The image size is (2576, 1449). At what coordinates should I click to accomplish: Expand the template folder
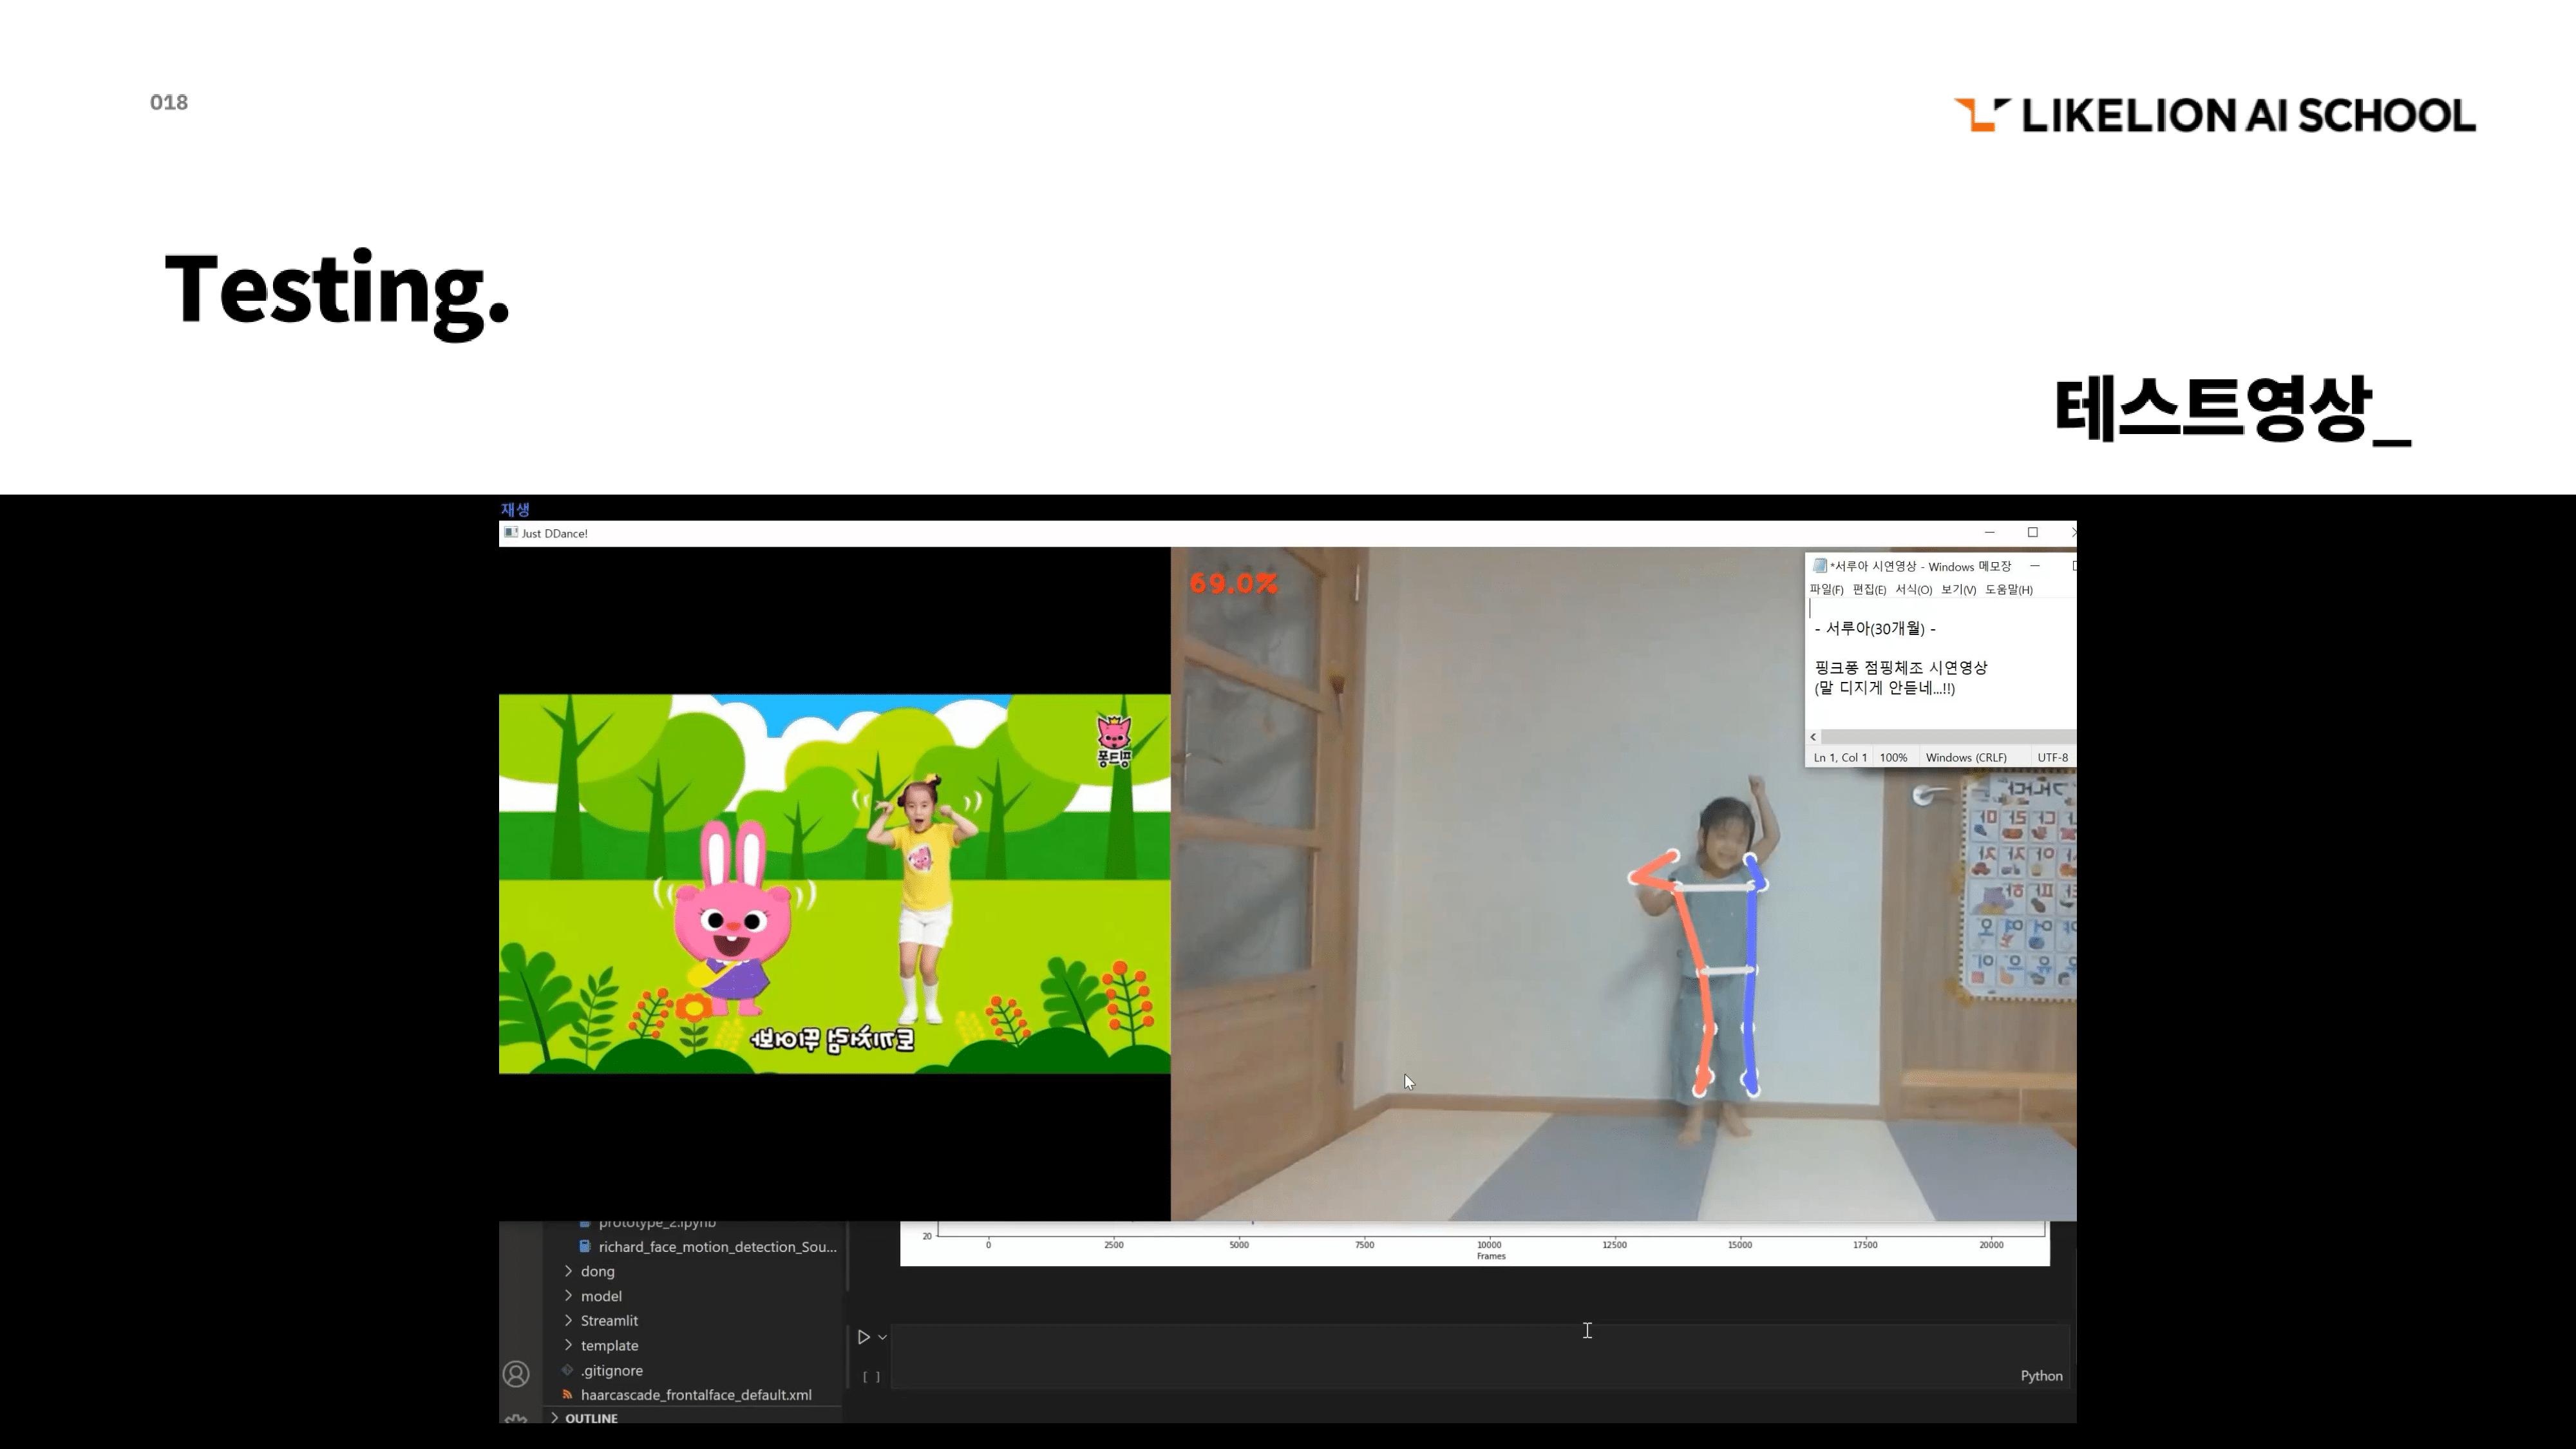point(608,1345)
